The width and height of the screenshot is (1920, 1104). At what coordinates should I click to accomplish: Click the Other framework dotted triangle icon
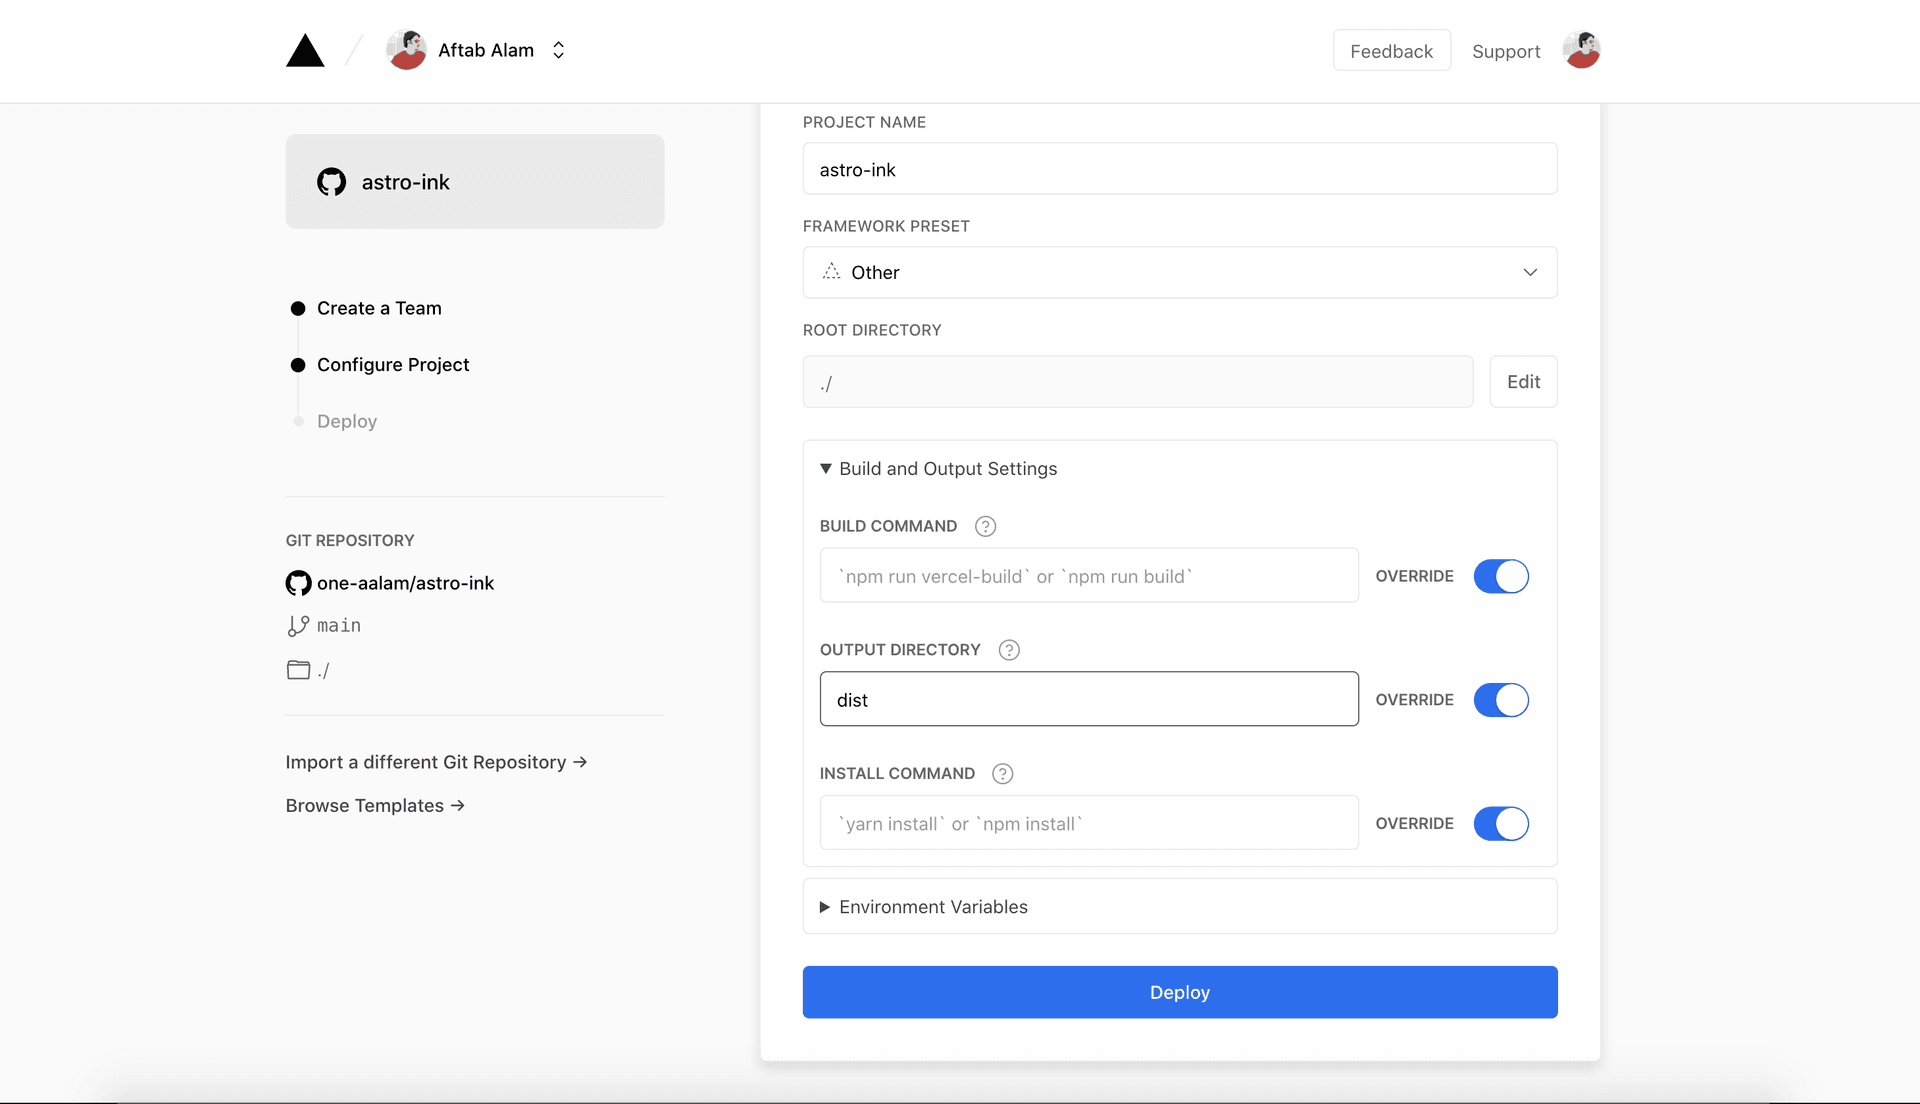[831, 271]
